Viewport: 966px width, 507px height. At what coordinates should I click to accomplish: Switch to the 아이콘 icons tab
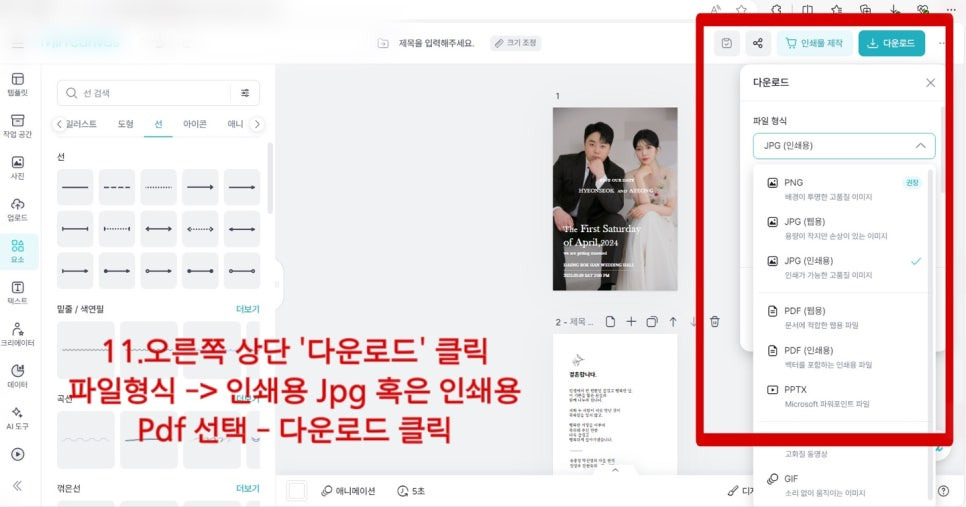195,124
